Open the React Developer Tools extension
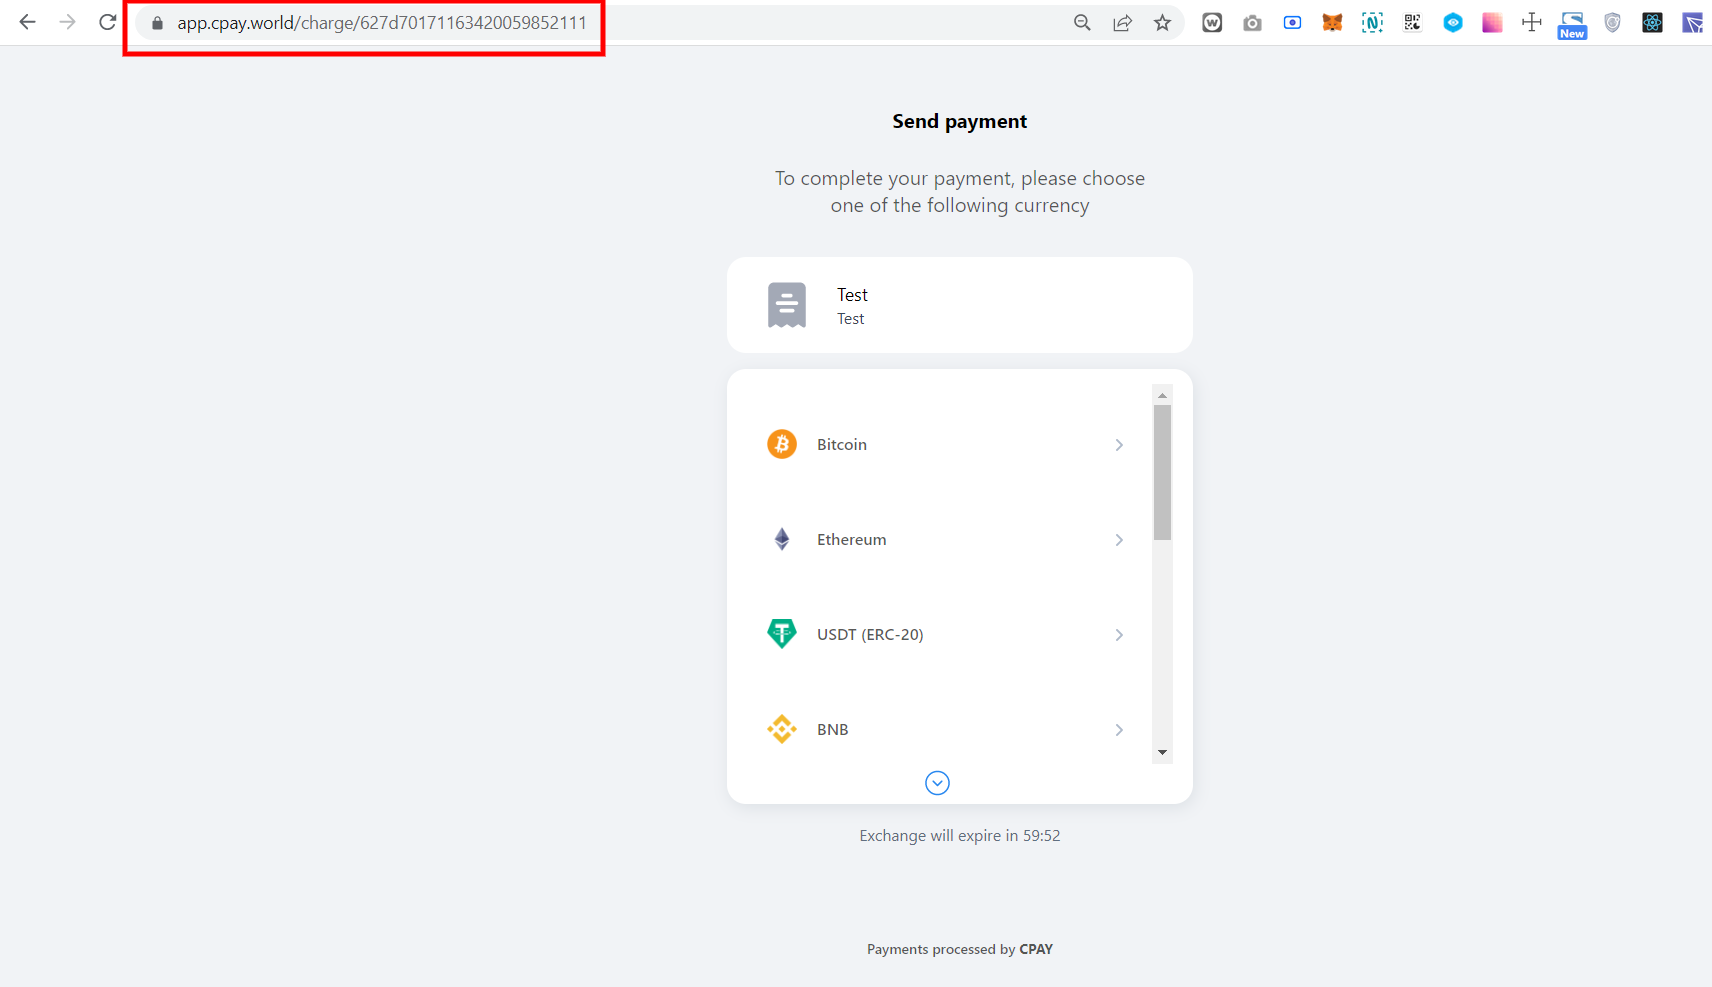 1652,23
